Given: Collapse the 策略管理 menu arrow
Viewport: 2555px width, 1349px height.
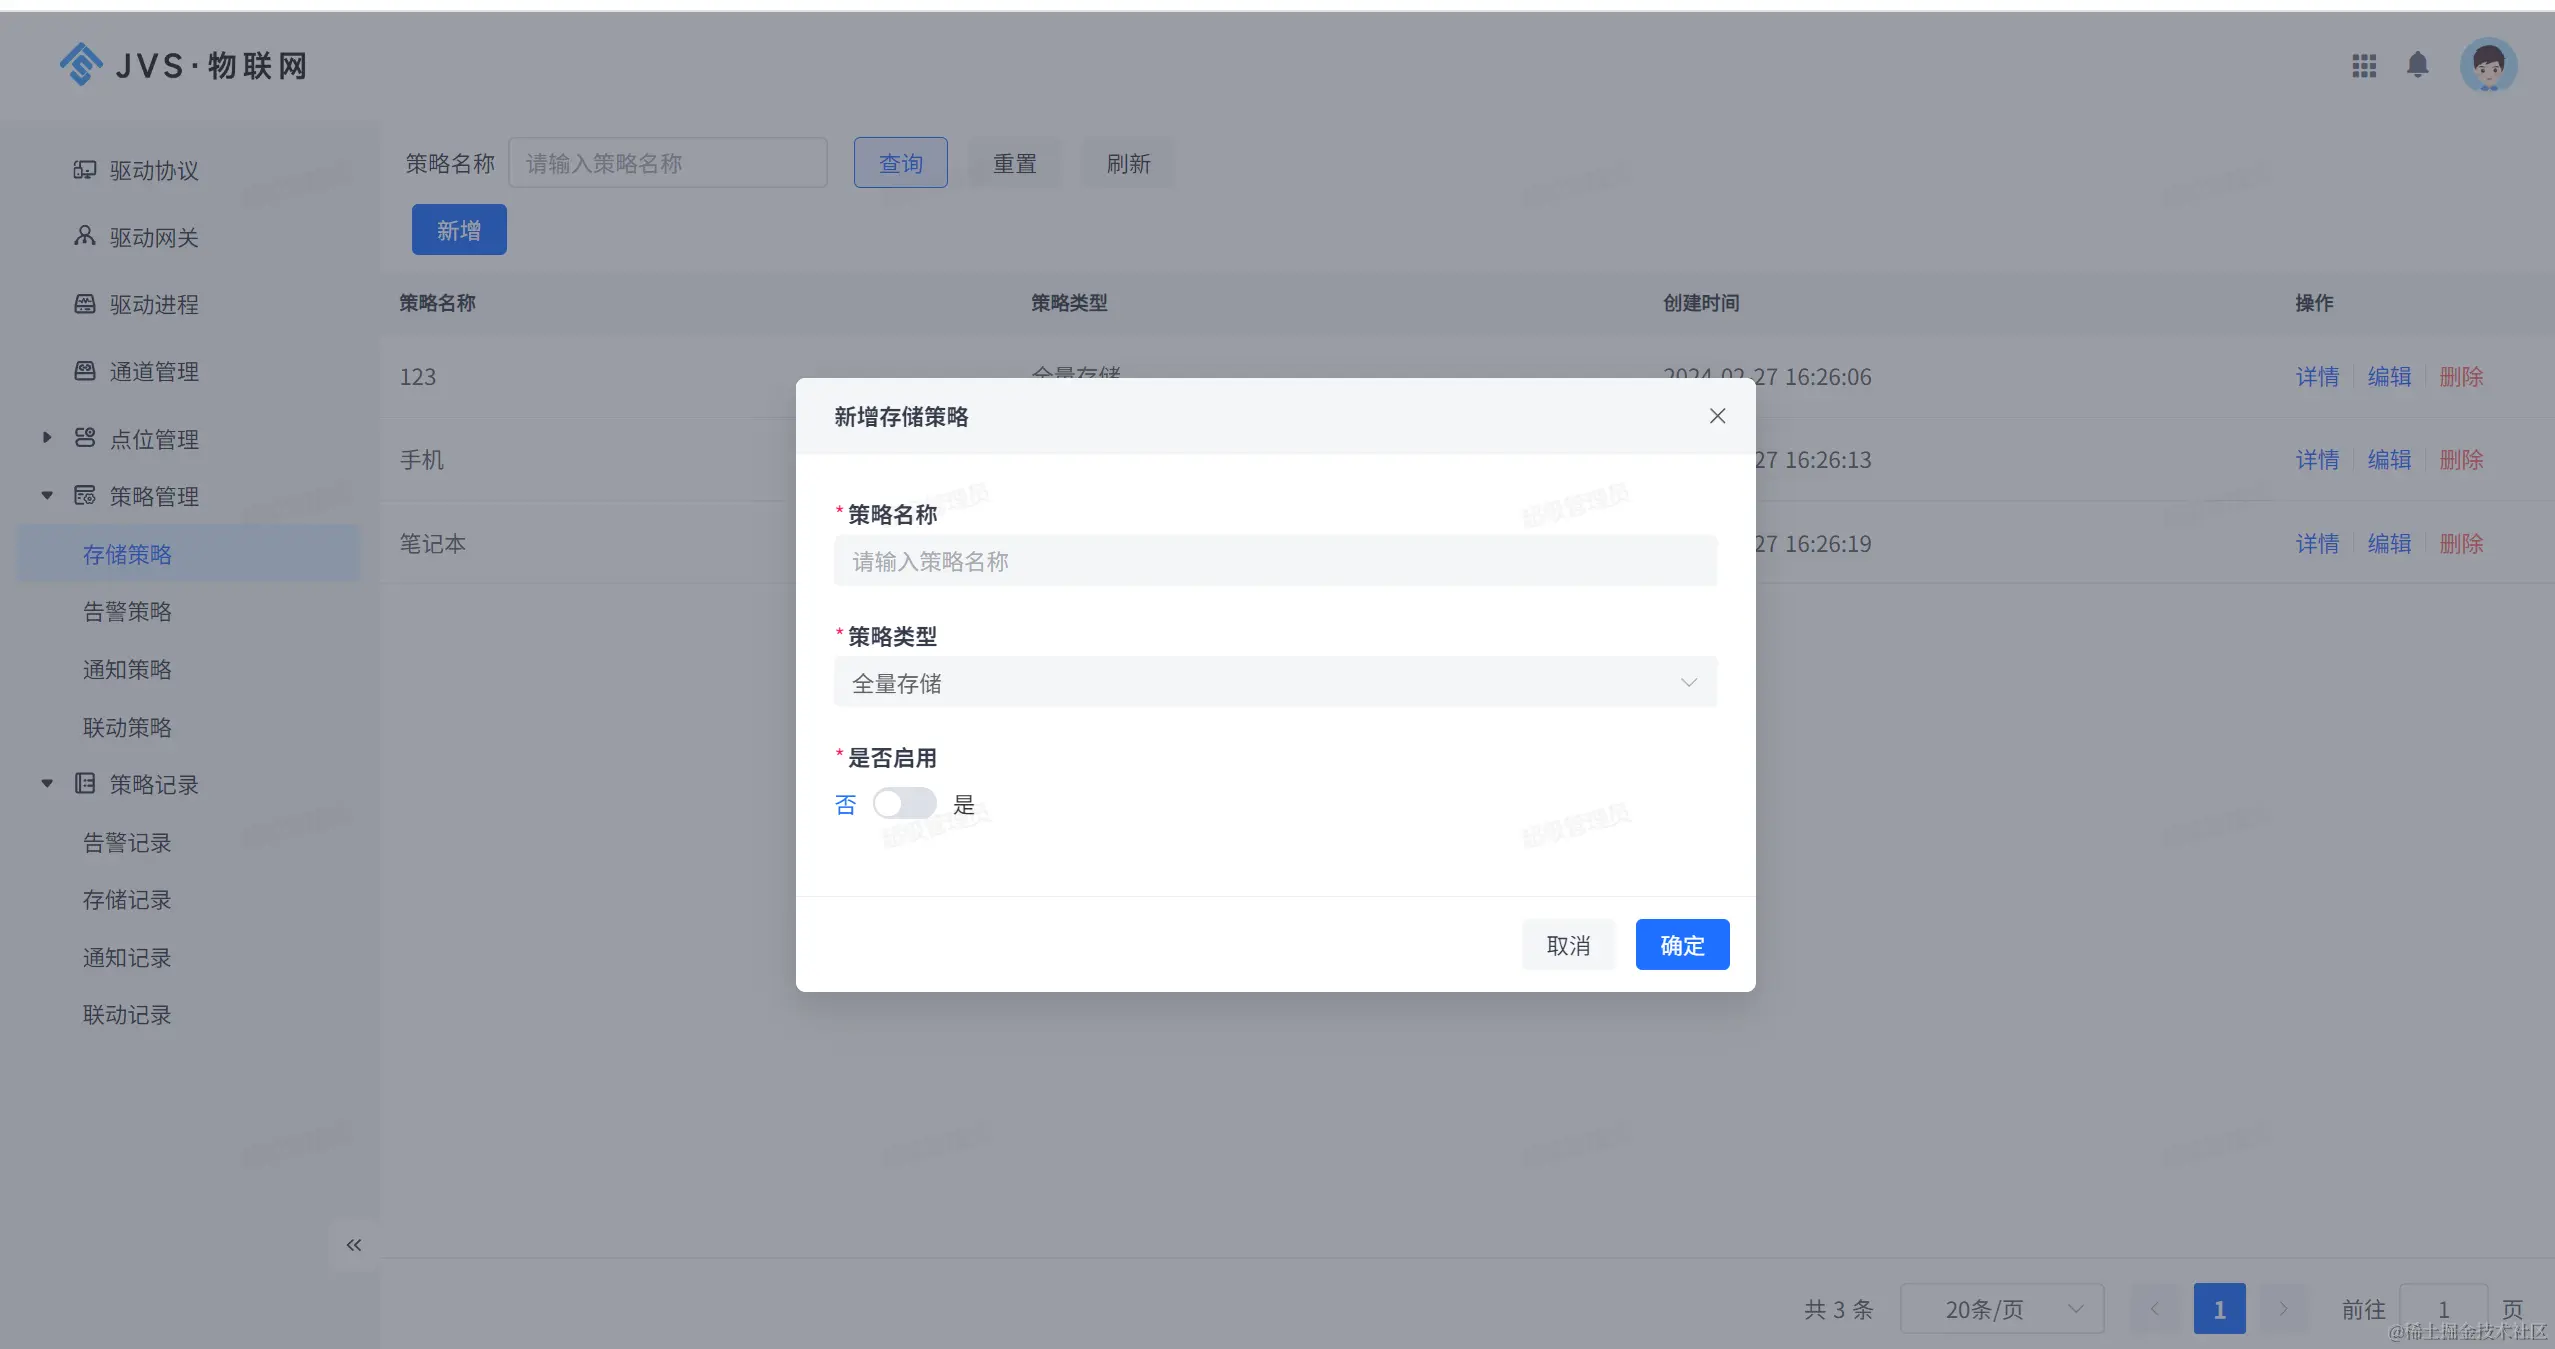Looking at the screenshot, I should point(47,496).
